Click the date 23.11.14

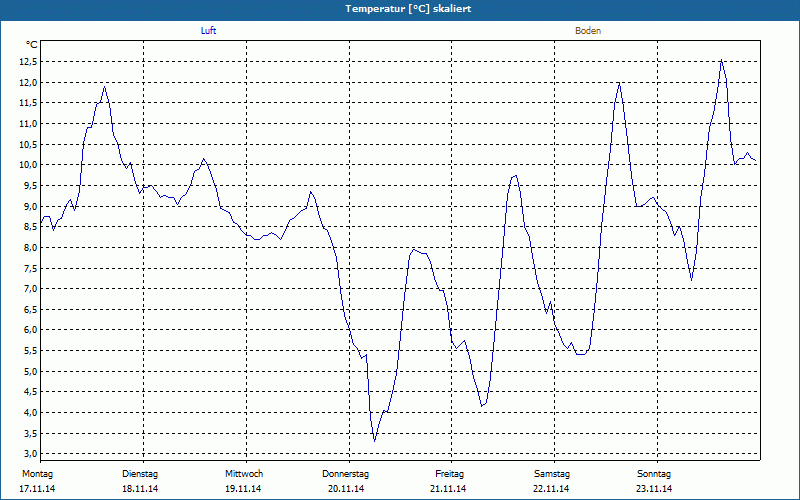coord(654,489)
